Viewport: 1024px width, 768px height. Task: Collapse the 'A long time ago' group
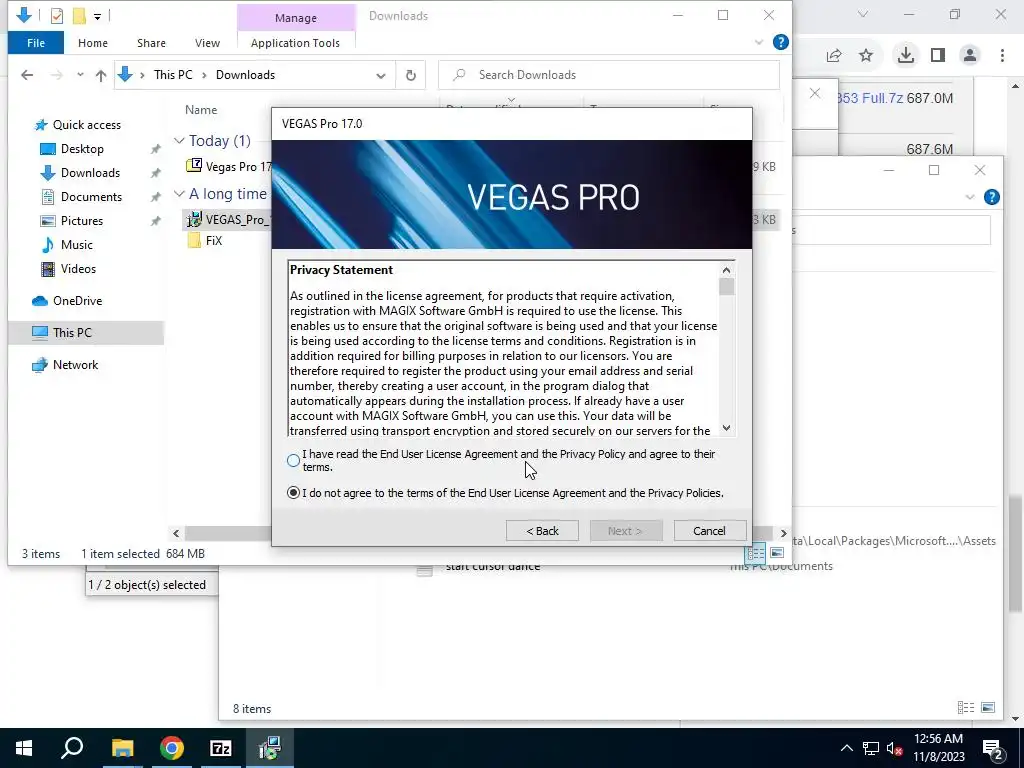(x=179, y=194)
